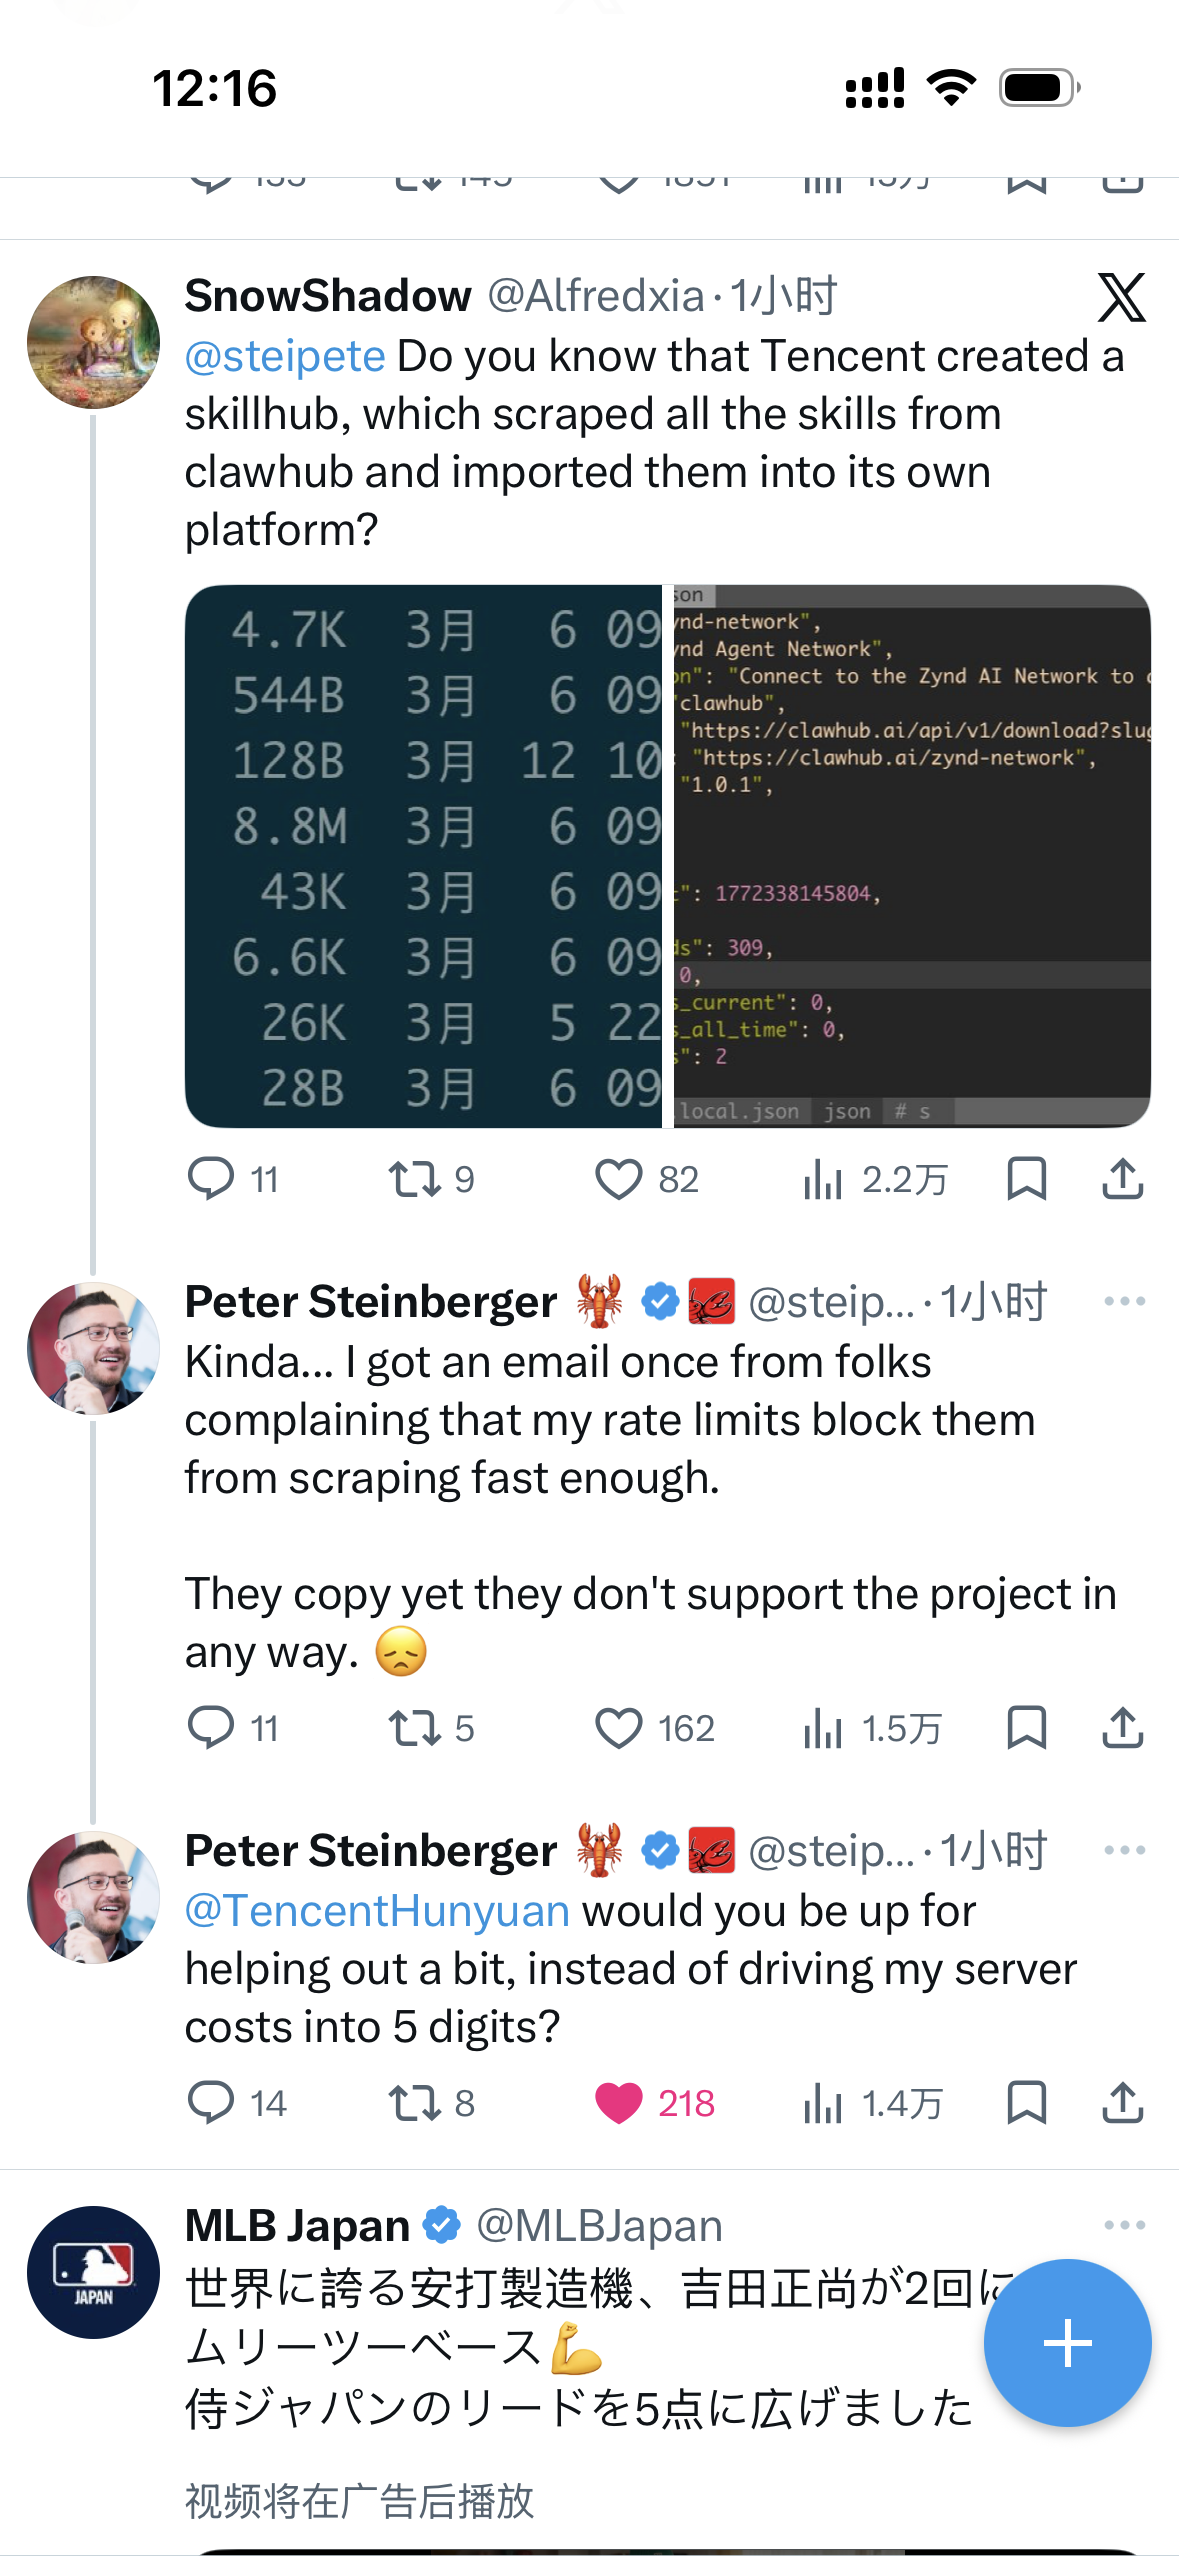Open more options on MLB Japan tweet
1179x2556 pixels.
point(1124,2225)
